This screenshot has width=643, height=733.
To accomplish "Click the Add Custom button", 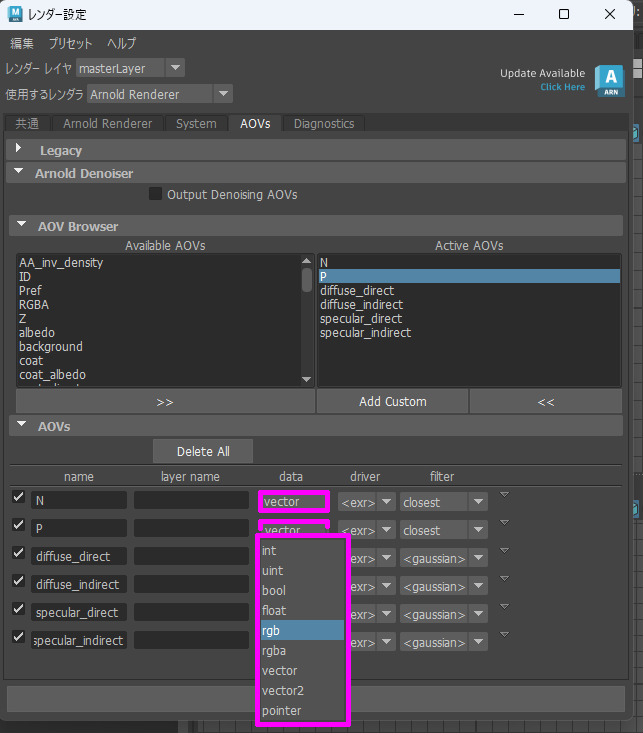I will [x=393, y=402].
